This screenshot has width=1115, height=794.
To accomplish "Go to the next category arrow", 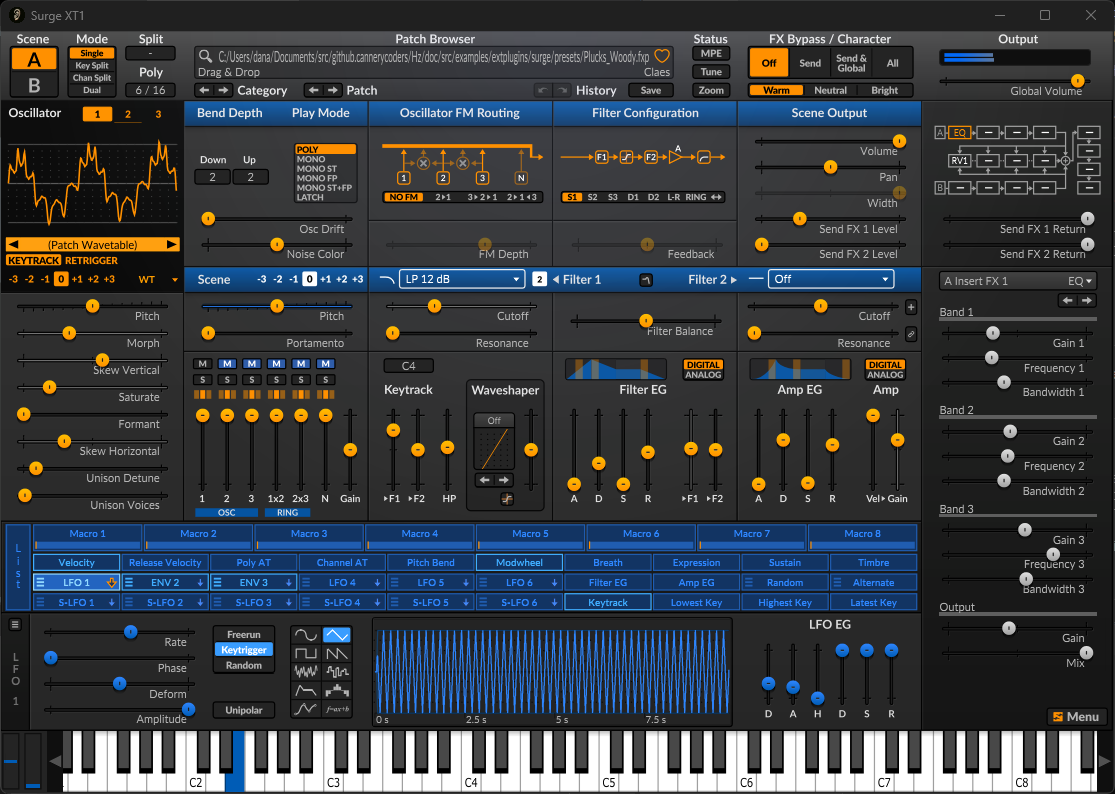I will click(223, 90).
